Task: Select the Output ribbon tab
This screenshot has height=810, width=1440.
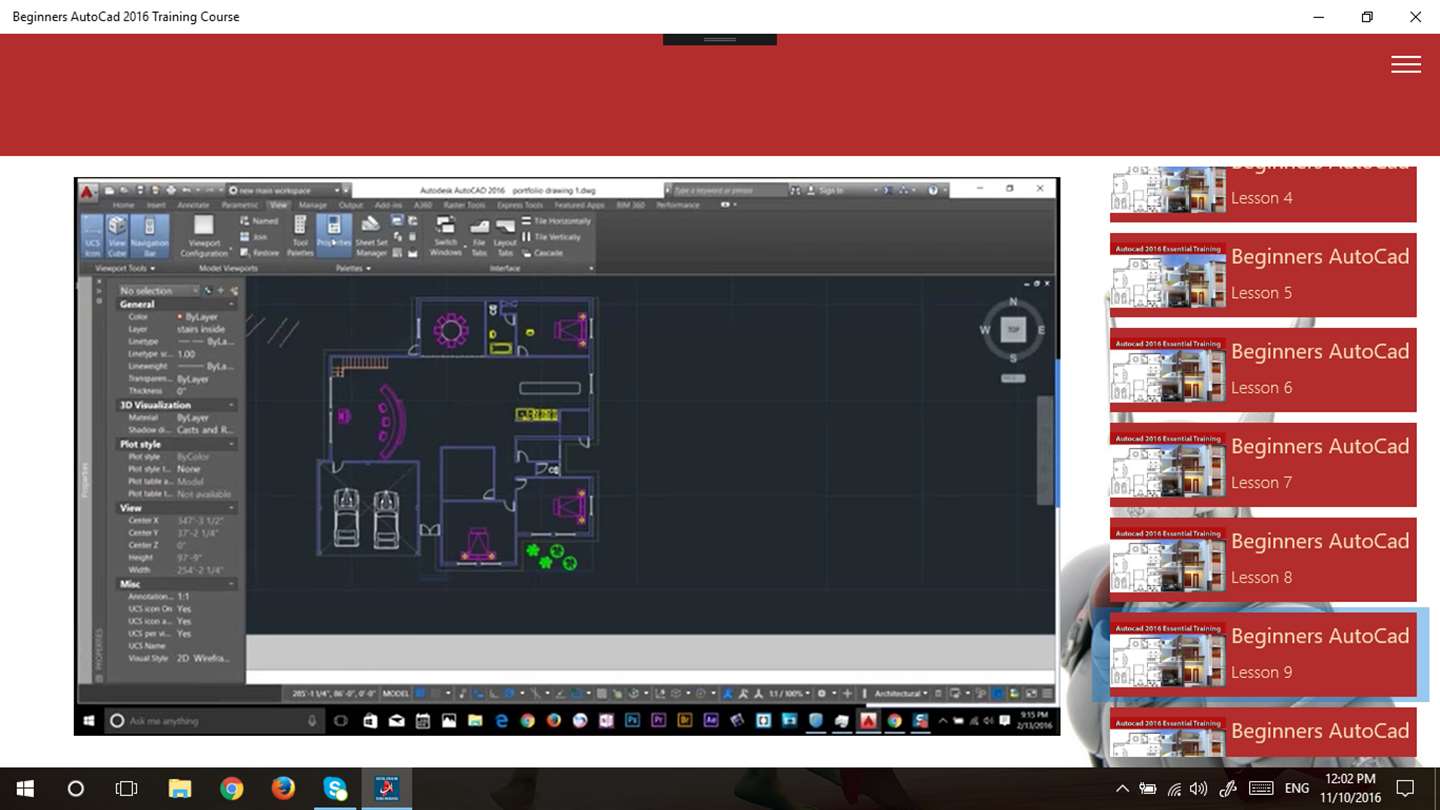Action: [351, 205]
